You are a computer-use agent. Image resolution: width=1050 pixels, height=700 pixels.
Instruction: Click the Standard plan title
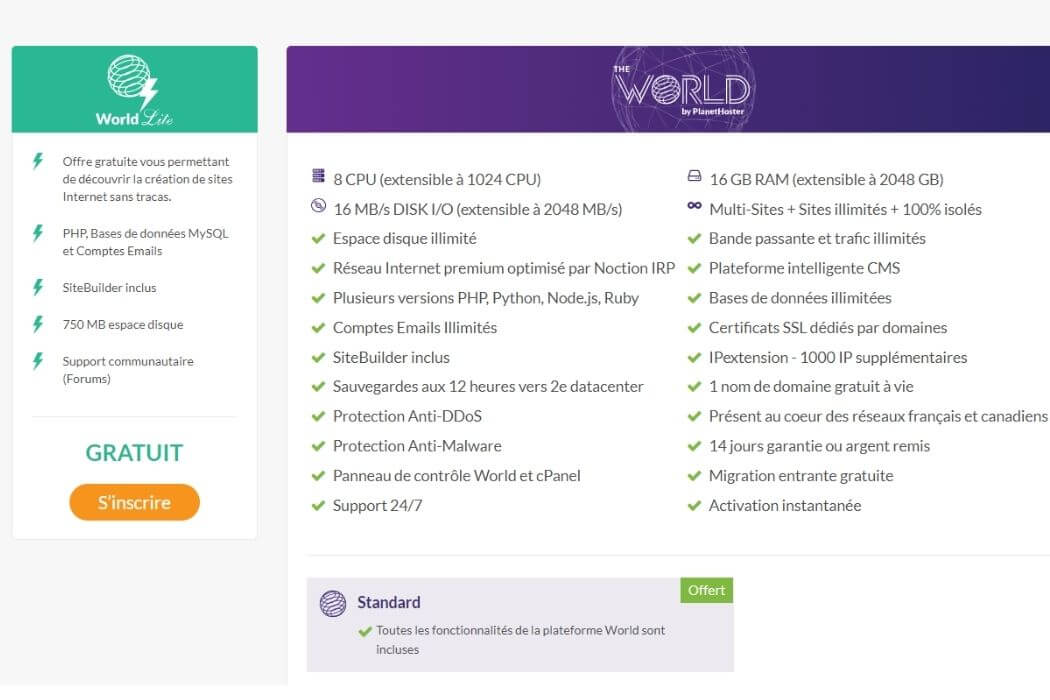[389, 602]
